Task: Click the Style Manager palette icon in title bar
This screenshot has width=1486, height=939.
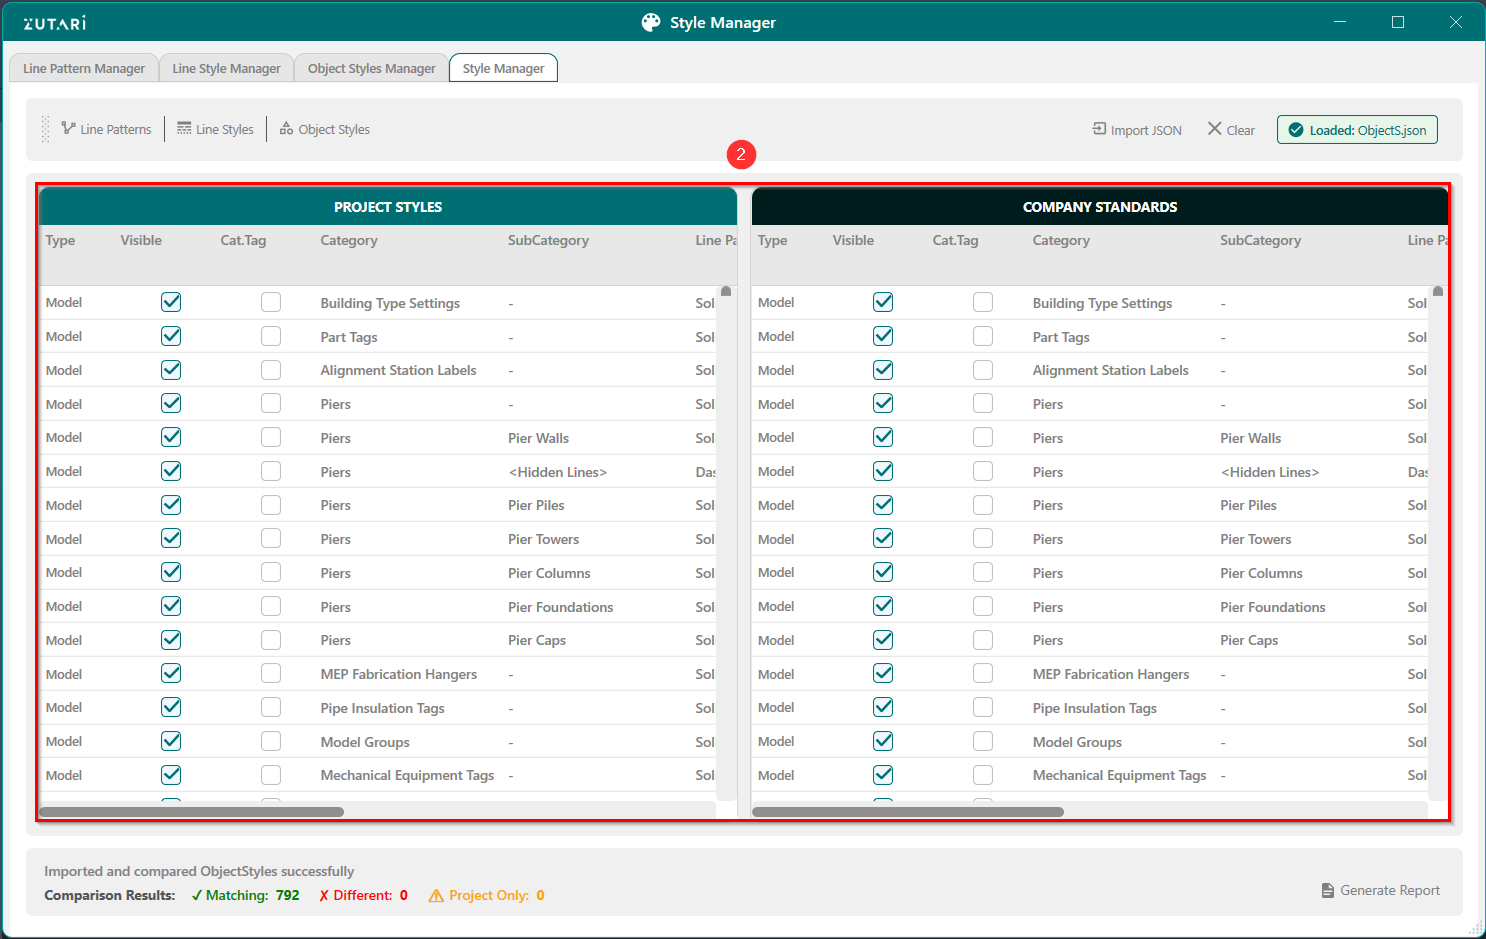Action: pyautogui.click(x=651, y=22)
